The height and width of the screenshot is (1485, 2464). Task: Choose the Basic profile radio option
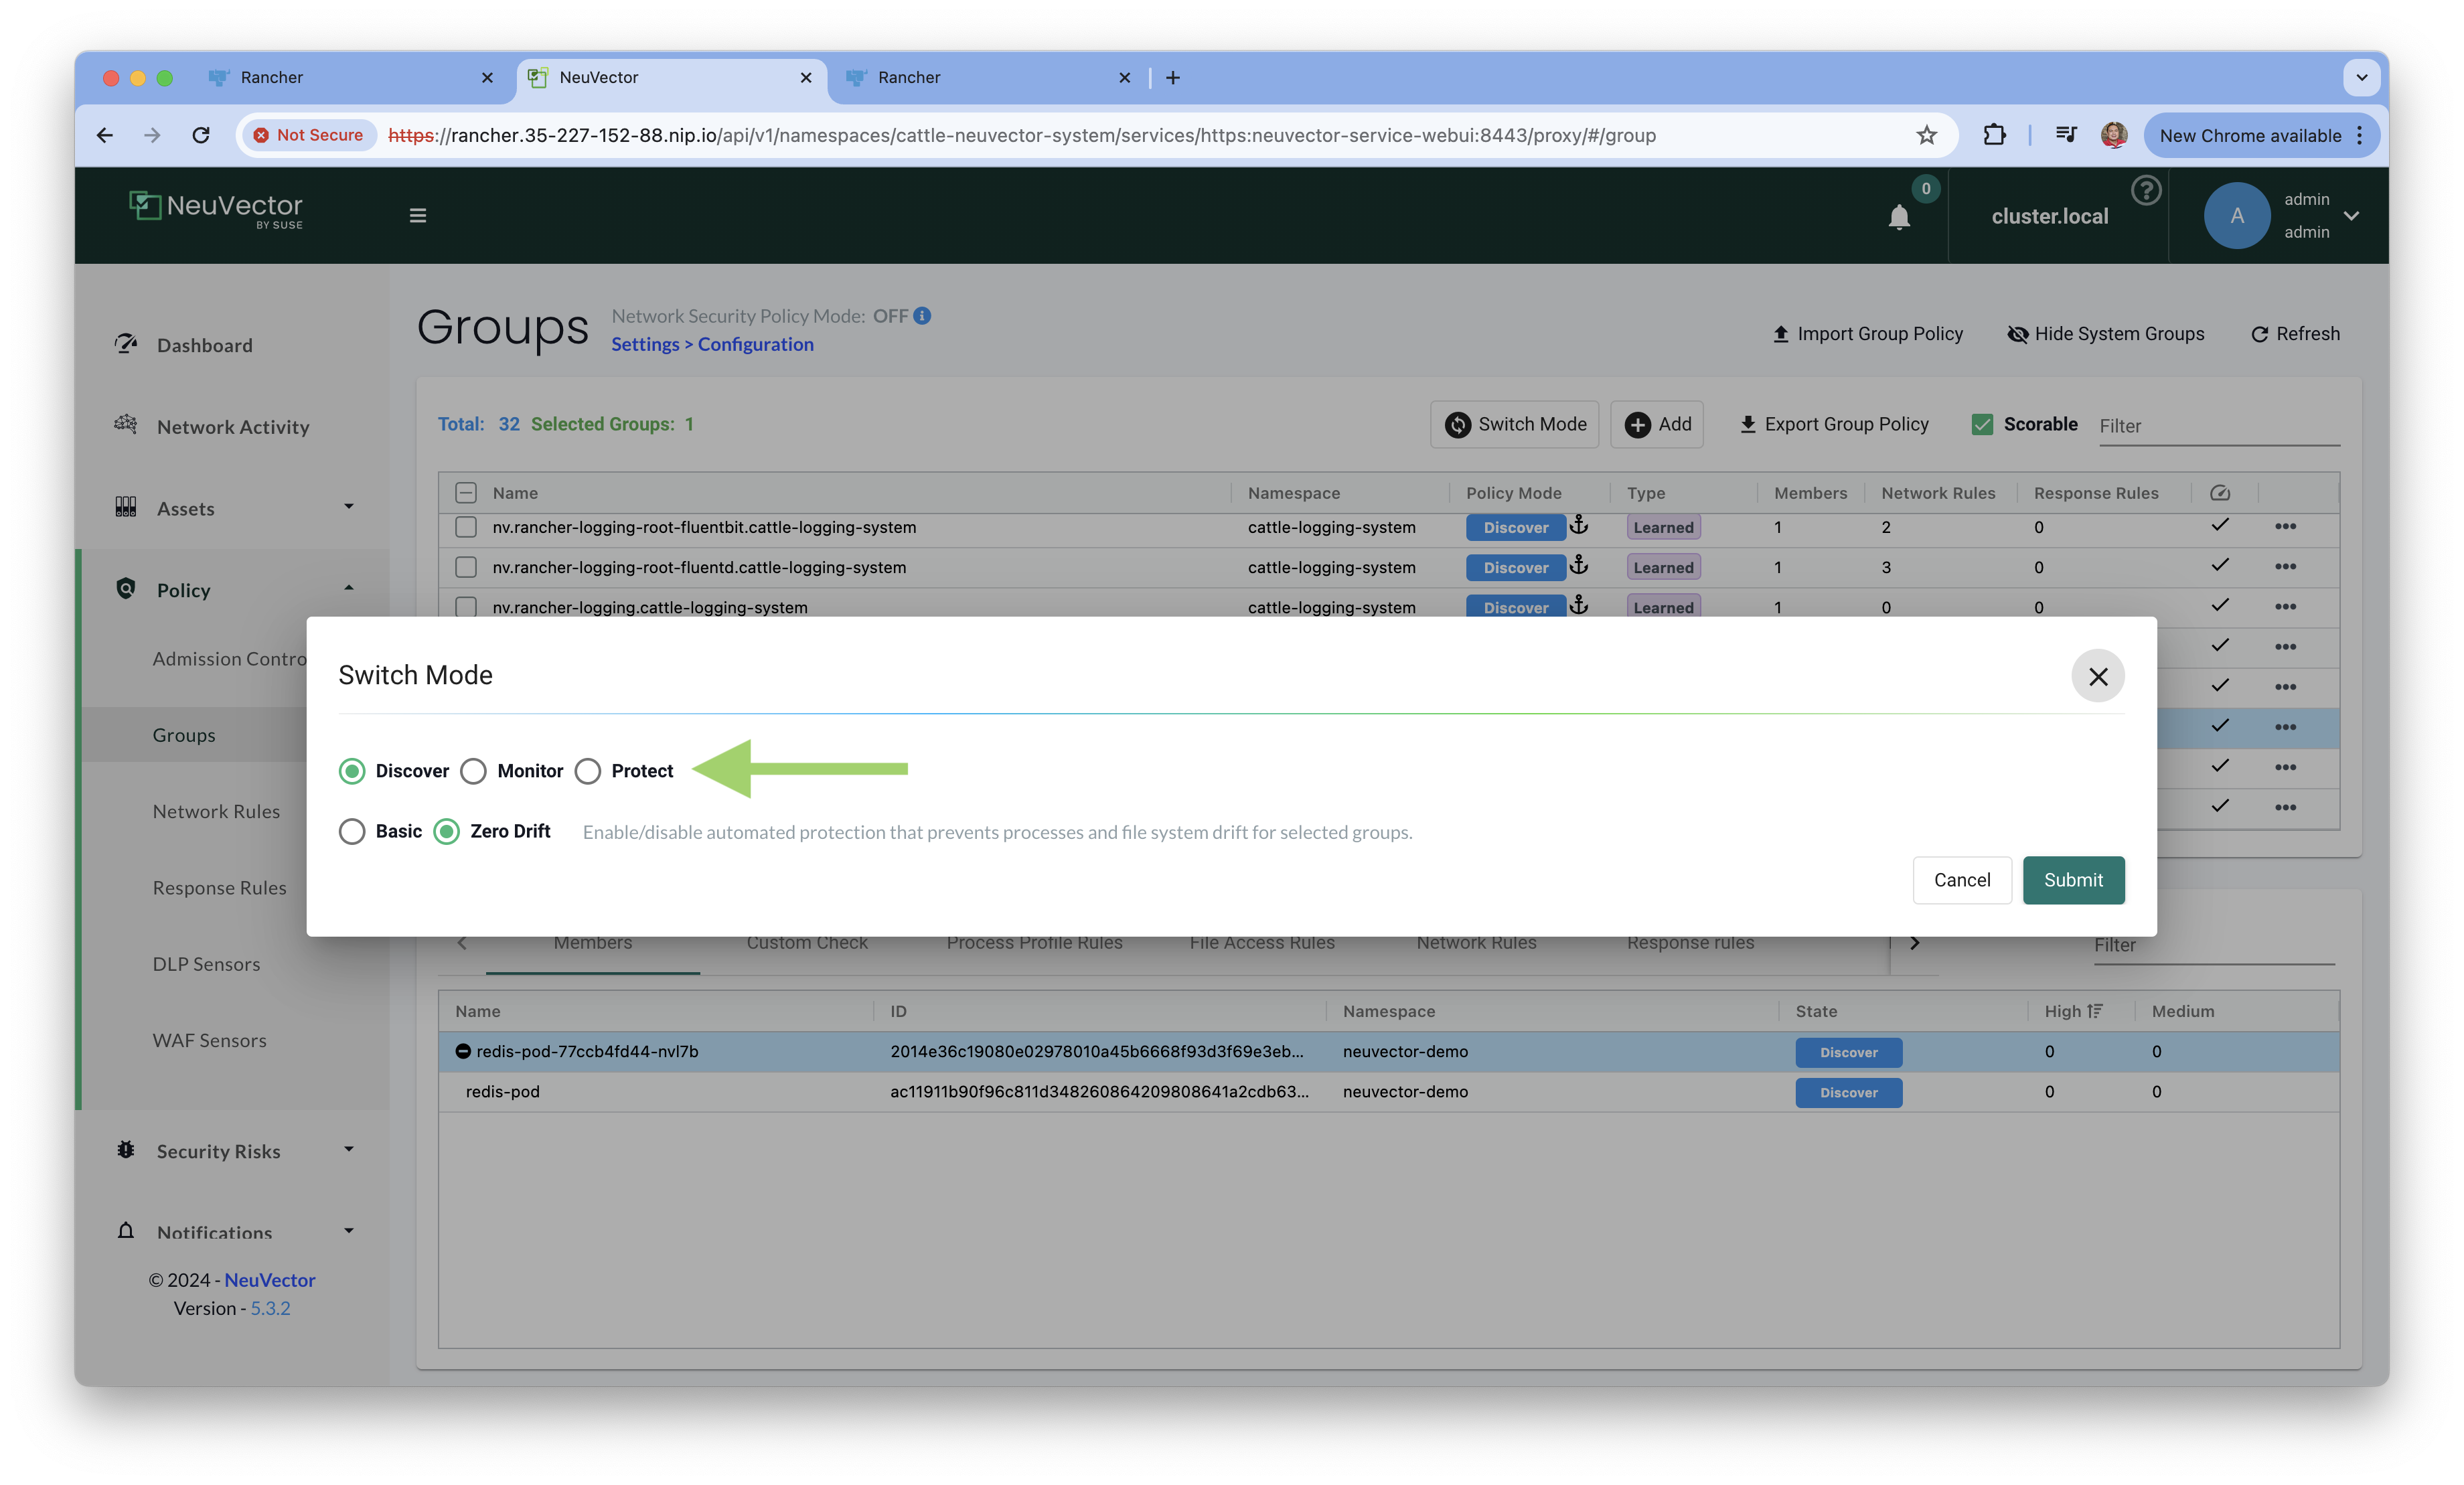352,831
